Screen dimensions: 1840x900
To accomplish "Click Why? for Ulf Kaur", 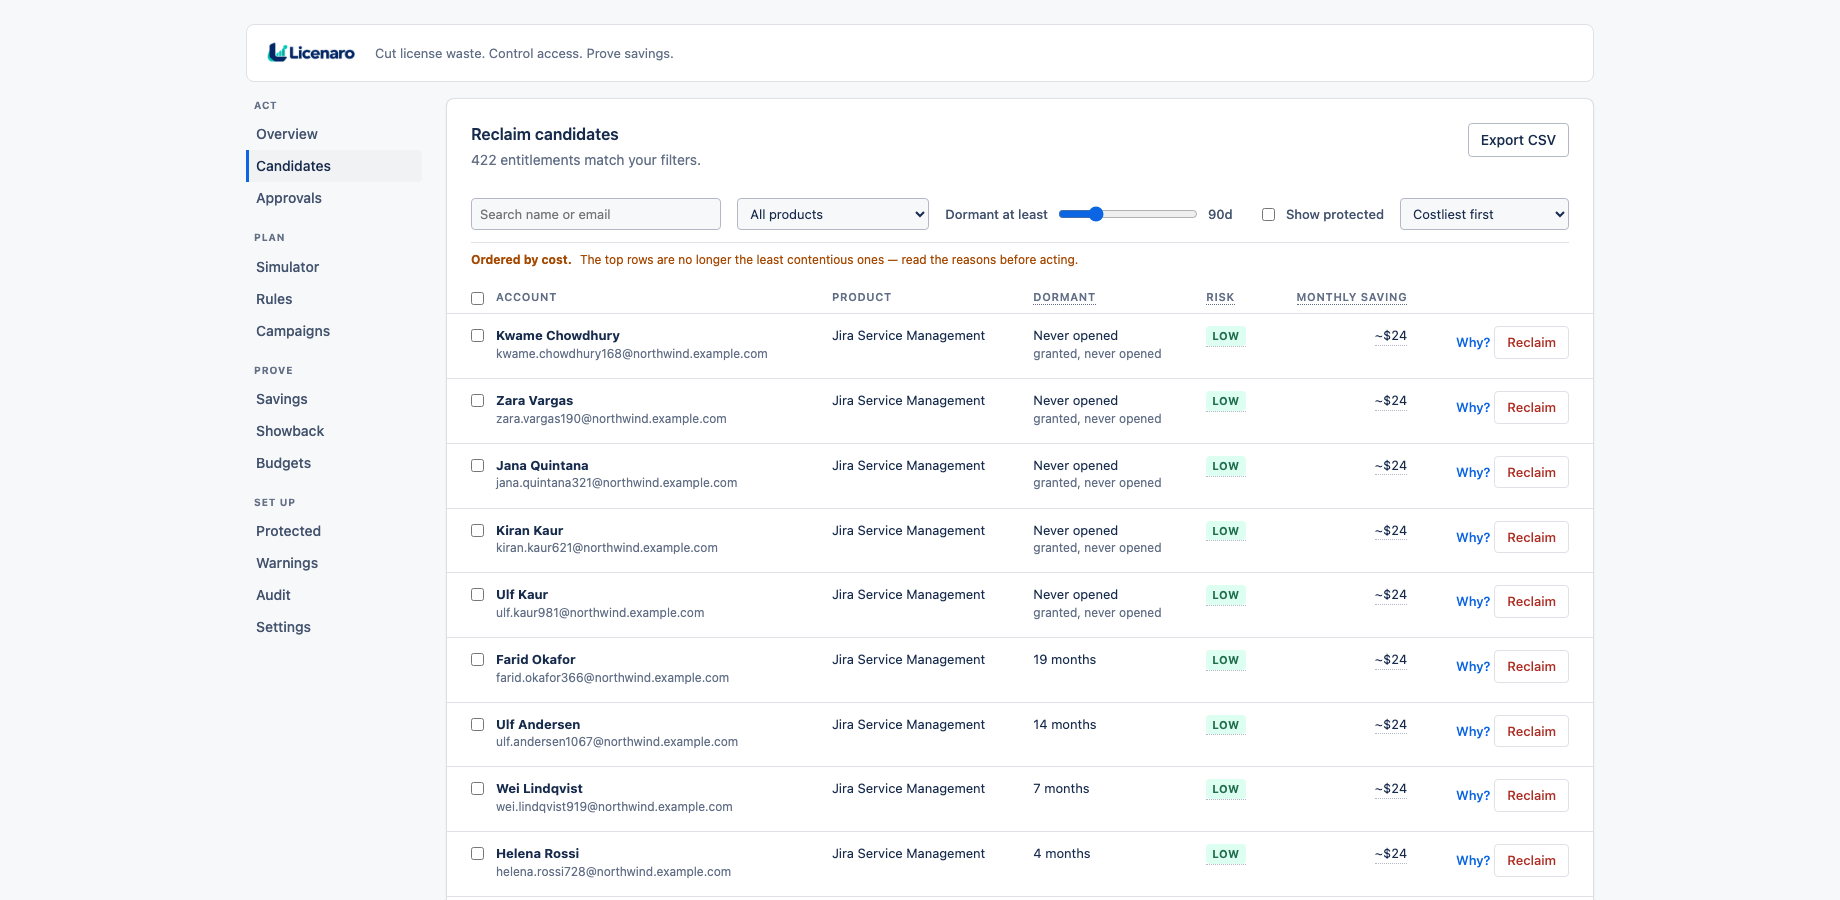I will [x=1472, y=601].
